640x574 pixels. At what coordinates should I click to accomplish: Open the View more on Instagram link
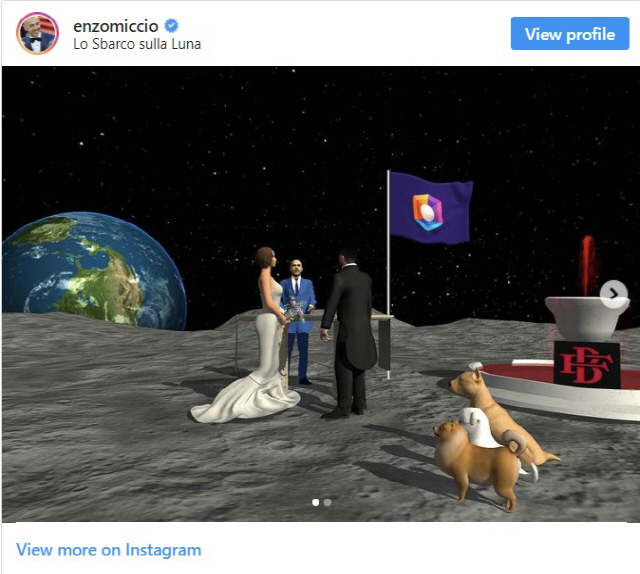109,550
